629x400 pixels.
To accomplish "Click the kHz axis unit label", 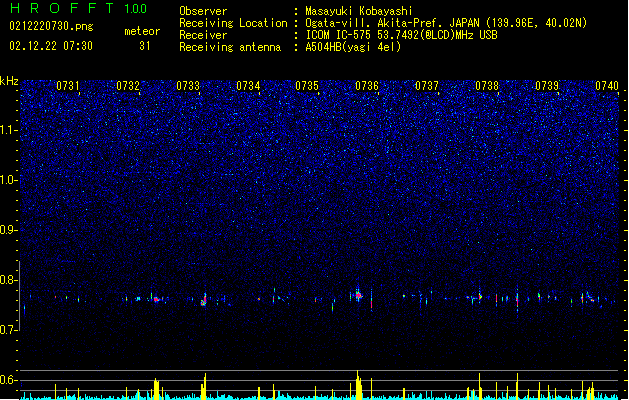I will (9, 81).
